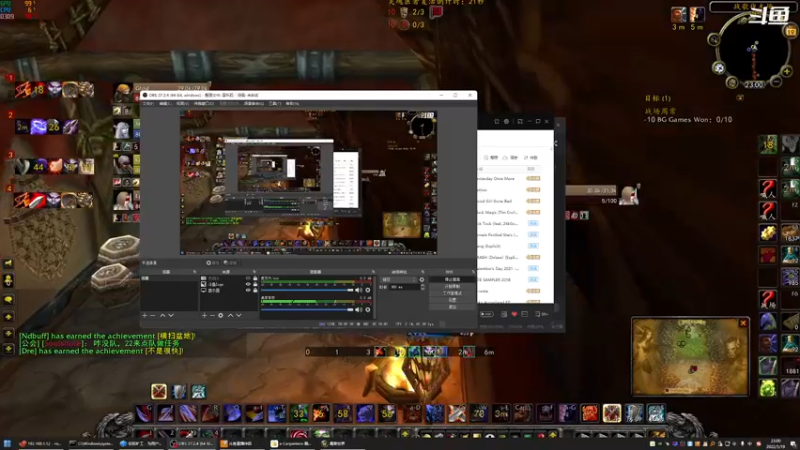Open scene transition type dropdown
Screen dimensions: 800x450
click(x=398, y=280)
